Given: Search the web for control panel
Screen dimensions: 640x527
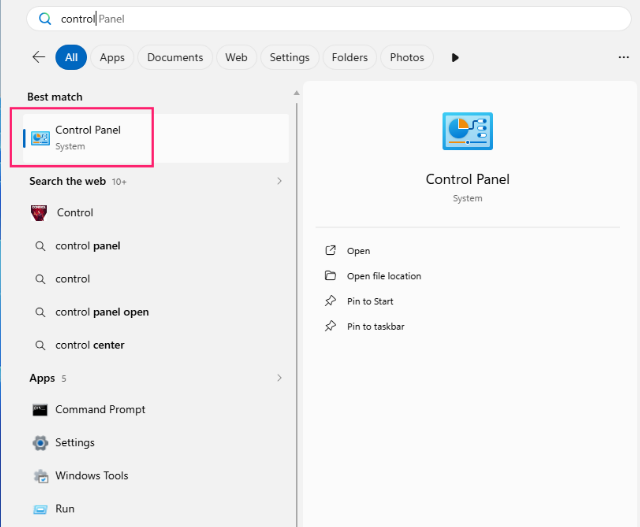Looking at the screenshot, I should pos(156,246).
